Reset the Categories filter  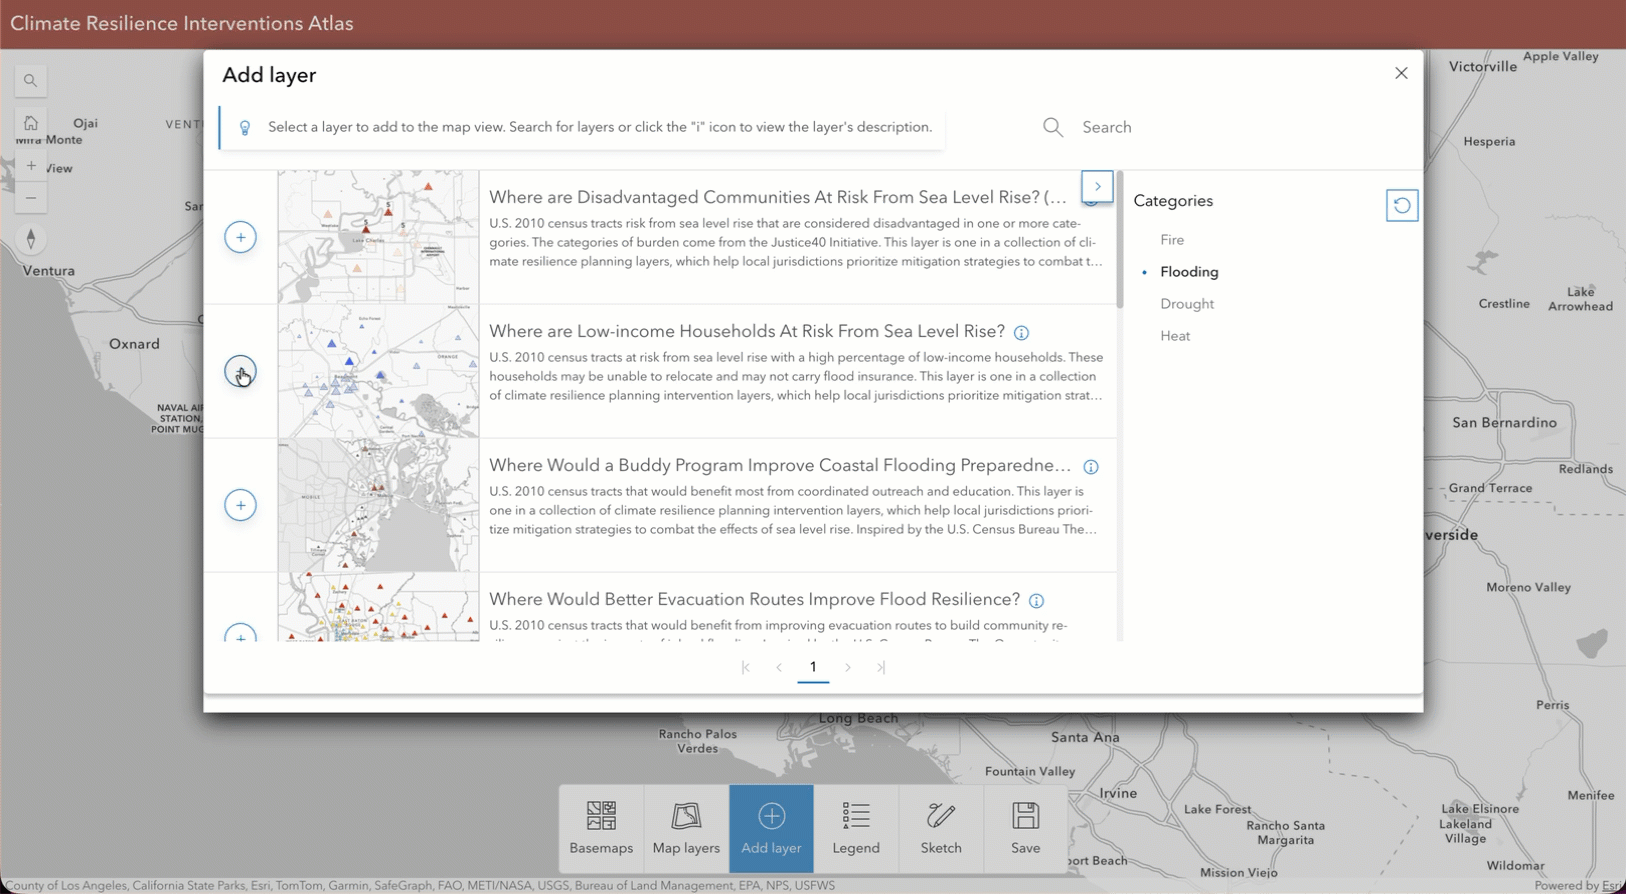click(1402, 205)
